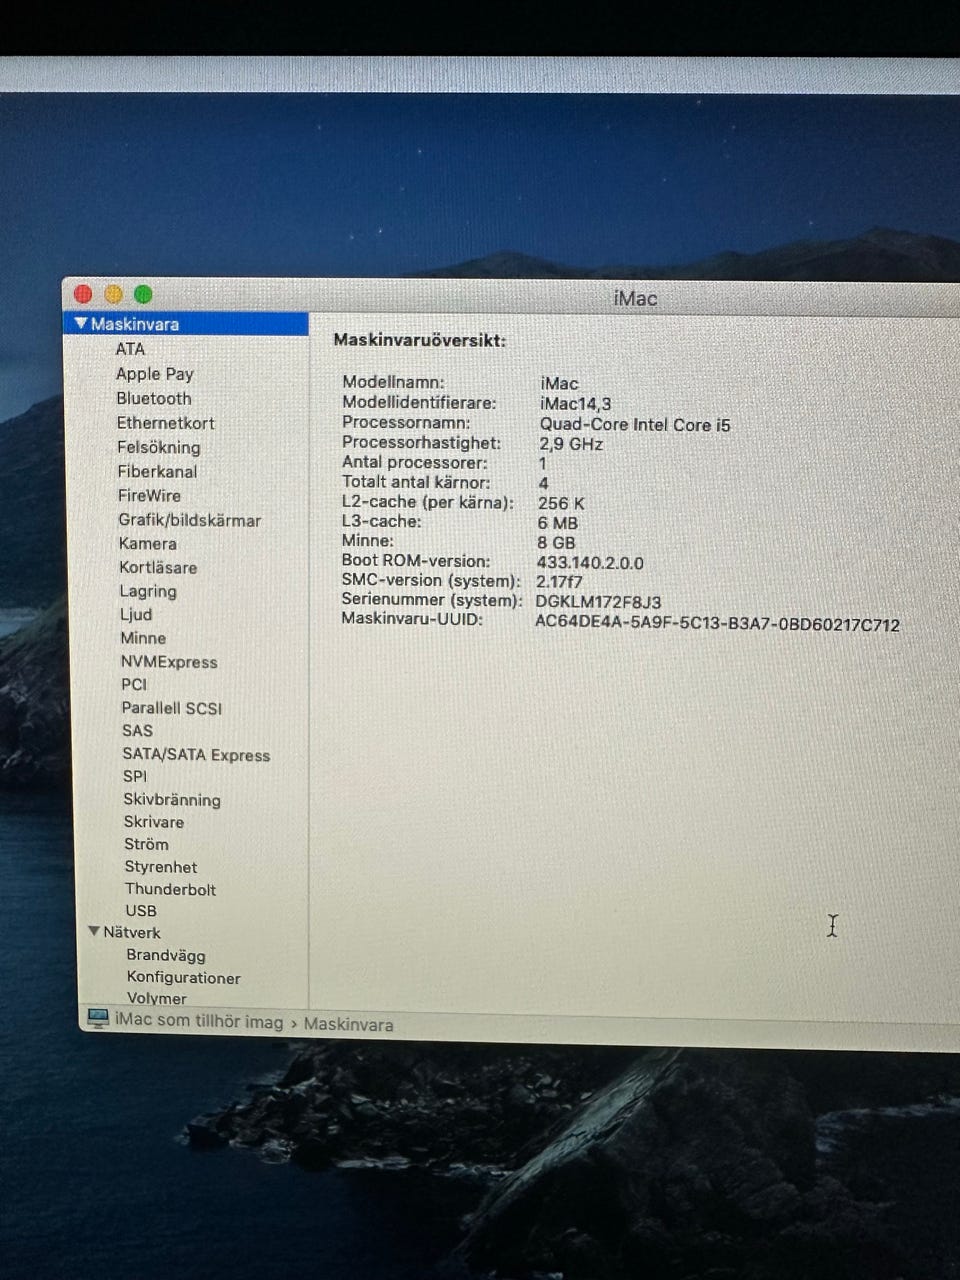
Task: Click the SMC version 2.17f7 value
Action: point(559,582)
